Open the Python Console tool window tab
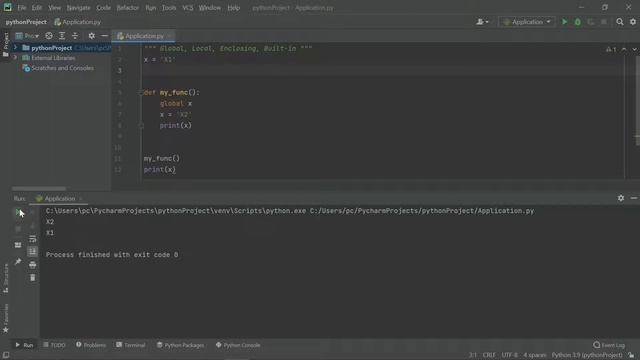 238,345
